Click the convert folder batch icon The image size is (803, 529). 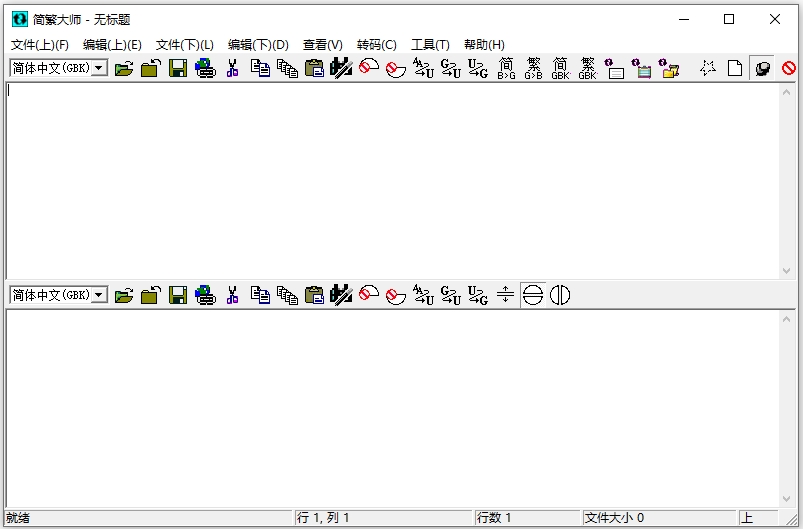669,68
